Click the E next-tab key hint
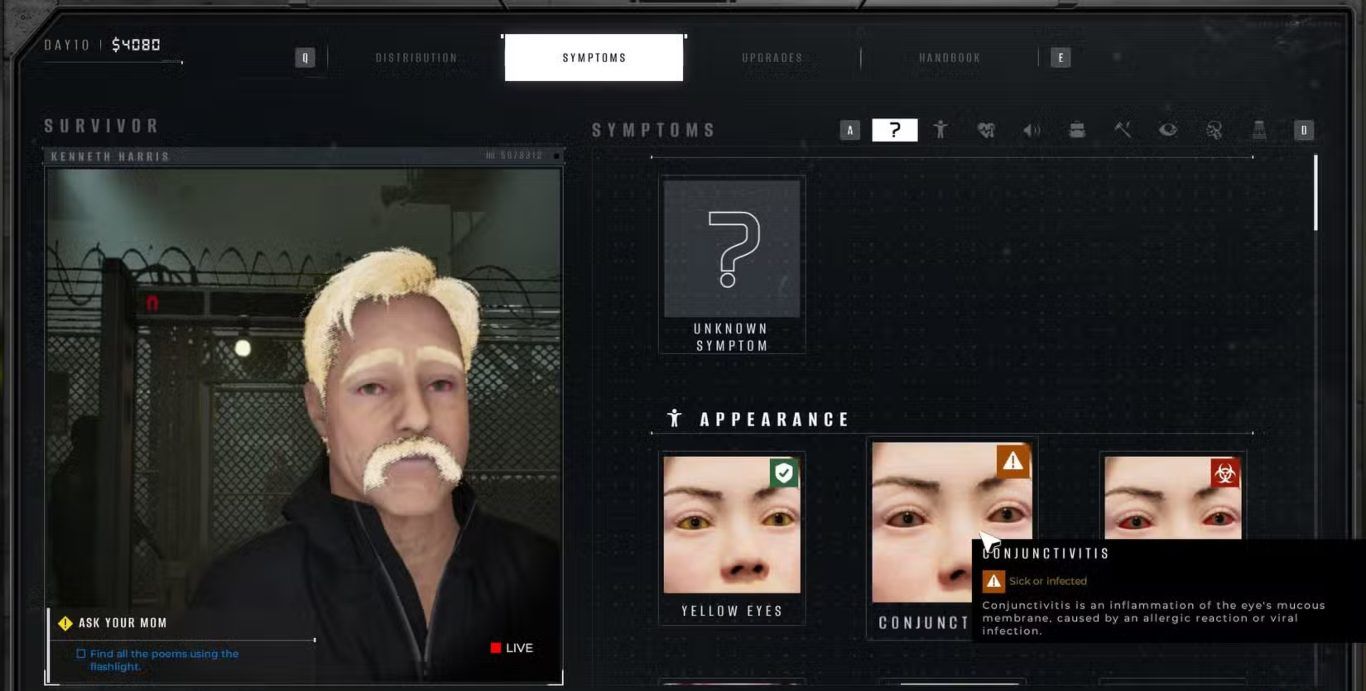Screen dimensions: 1366x691 coord(1061,58)
